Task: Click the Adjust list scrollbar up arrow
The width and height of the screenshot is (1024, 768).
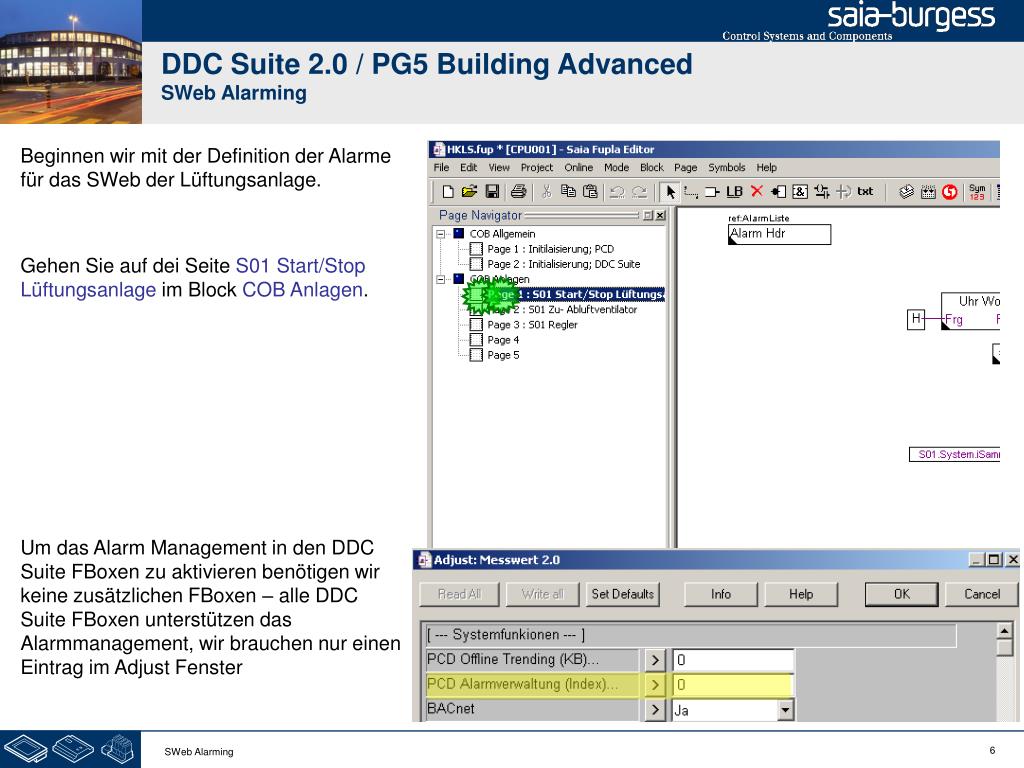Action: point(1004,631)
